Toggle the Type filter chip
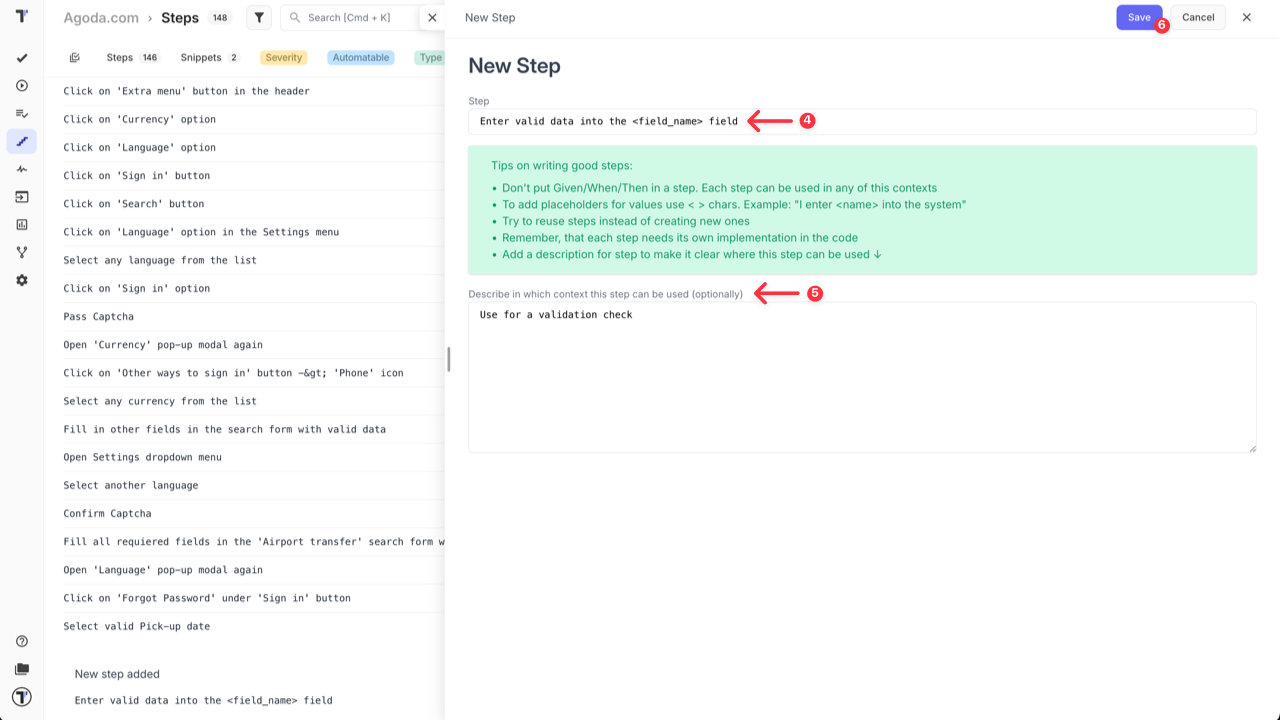Image resolution: width=1280 pixels, height=720 pixels. coord(429,57)
